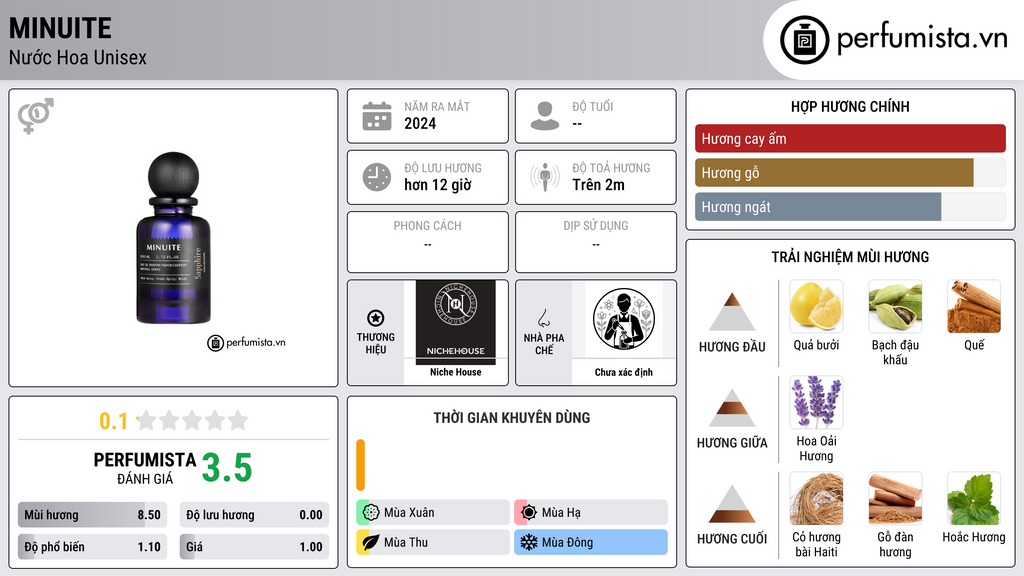Click the five-star rating row

[x=192, y=420]
